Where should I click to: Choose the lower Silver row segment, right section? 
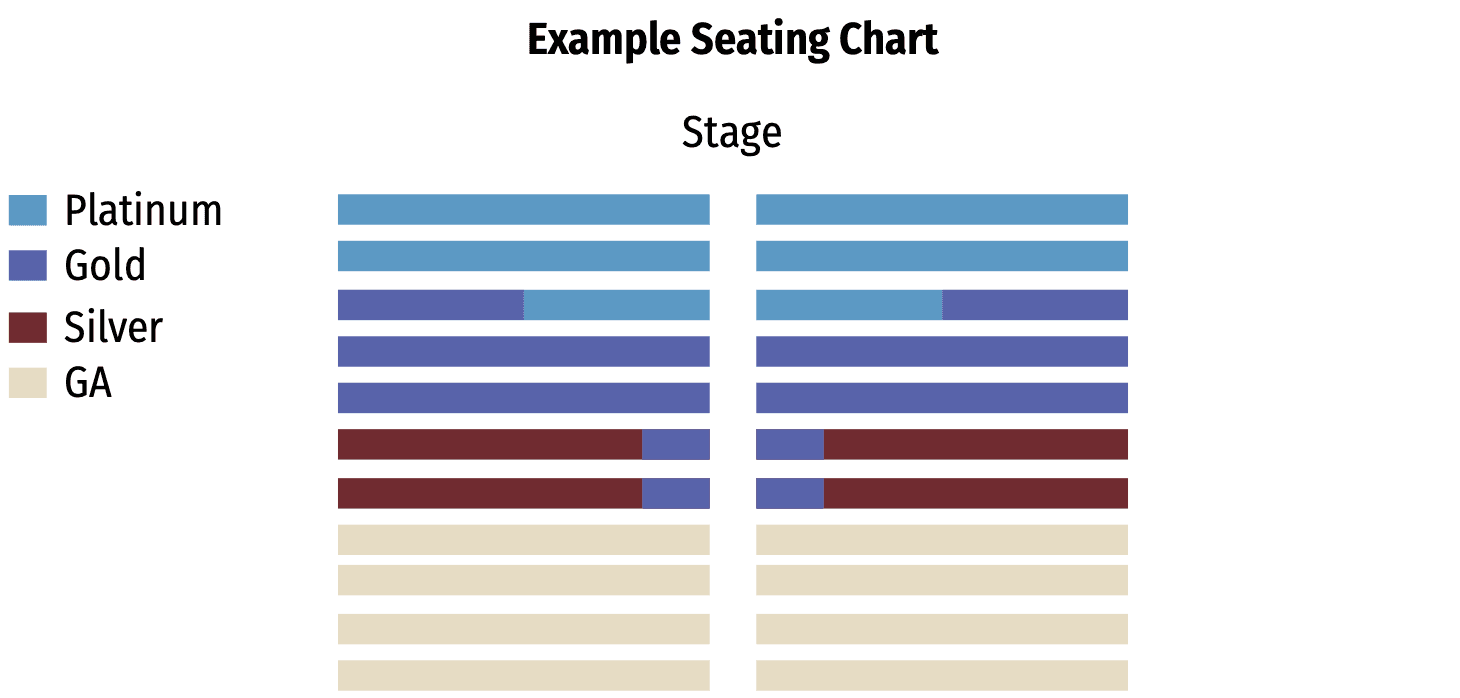point(975,493)
